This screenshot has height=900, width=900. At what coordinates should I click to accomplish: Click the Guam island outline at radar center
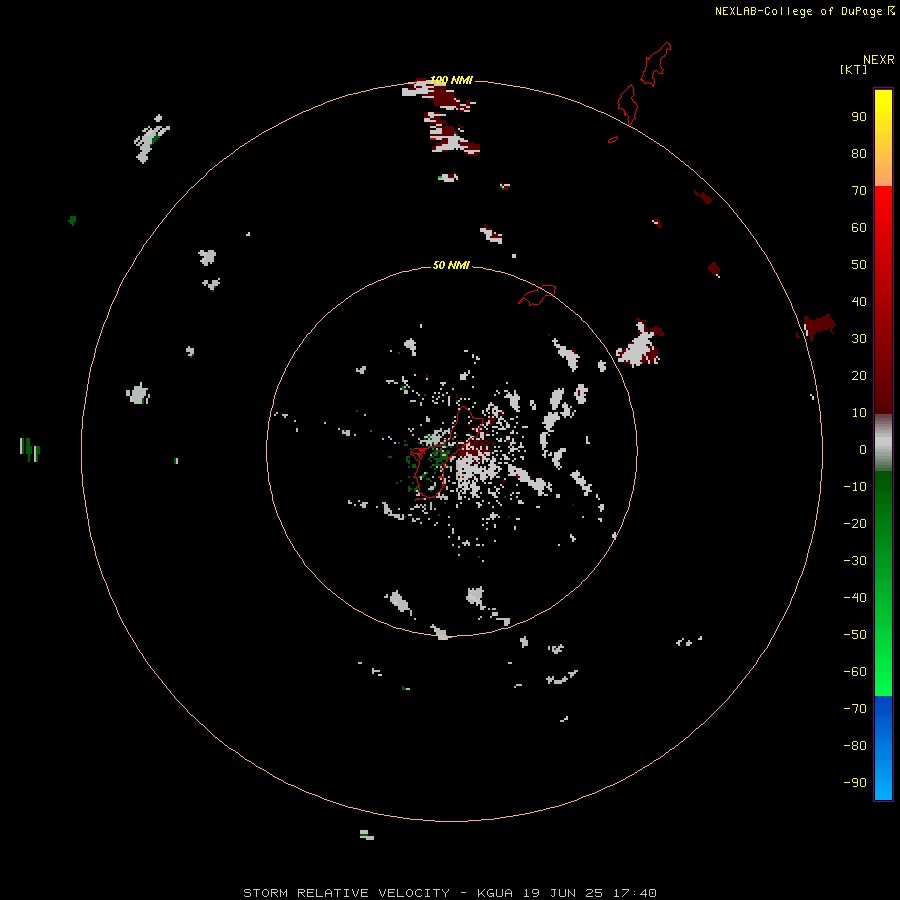pos(446,452)
